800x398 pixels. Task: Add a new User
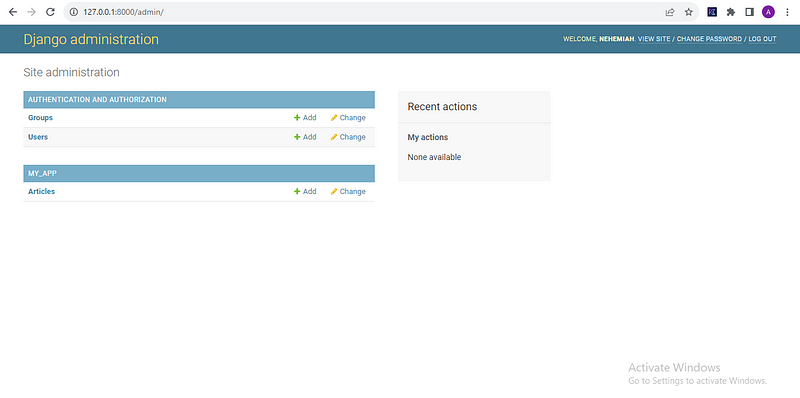point(305,137)
